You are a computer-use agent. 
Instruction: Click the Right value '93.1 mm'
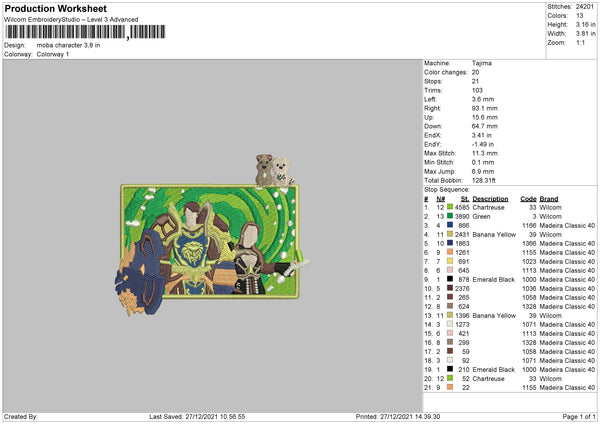coord(485,108)
